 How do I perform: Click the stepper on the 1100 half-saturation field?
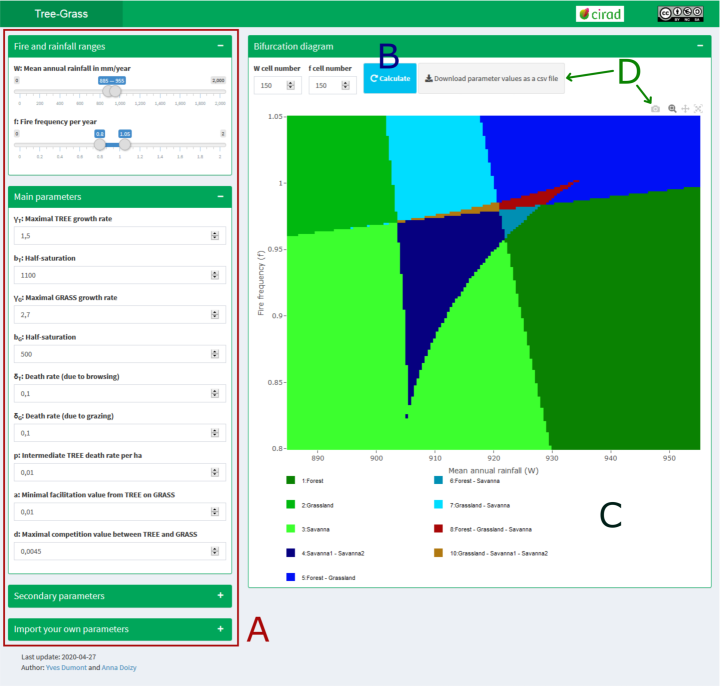[x=214, y=275]
